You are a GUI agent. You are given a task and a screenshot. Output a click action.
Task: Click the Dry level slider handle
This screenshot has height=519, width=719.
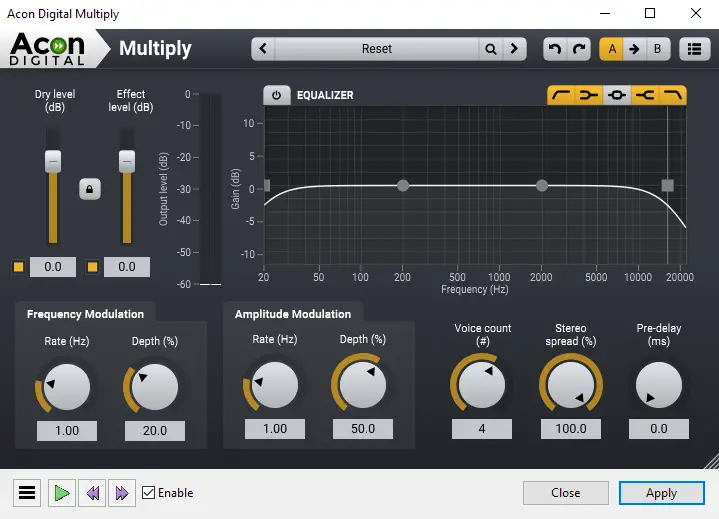click(x=53, y=161)
